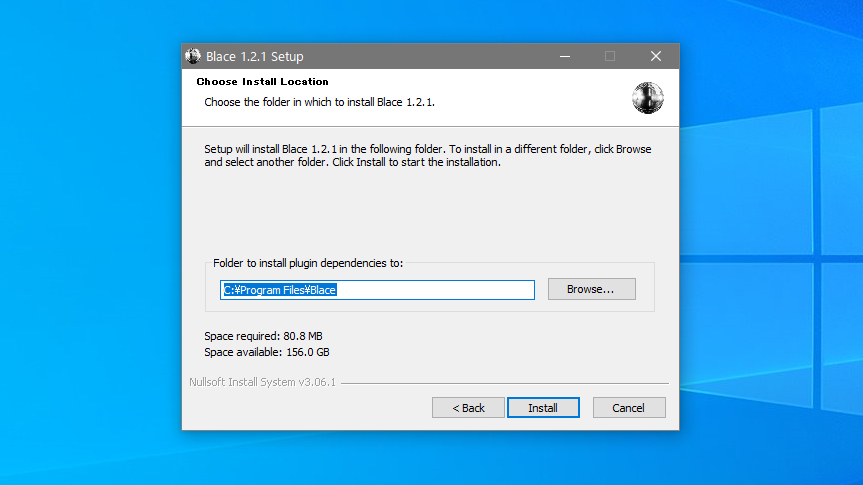Go back with the < Back button
This screenshot has width=863, height=485.
468,408
